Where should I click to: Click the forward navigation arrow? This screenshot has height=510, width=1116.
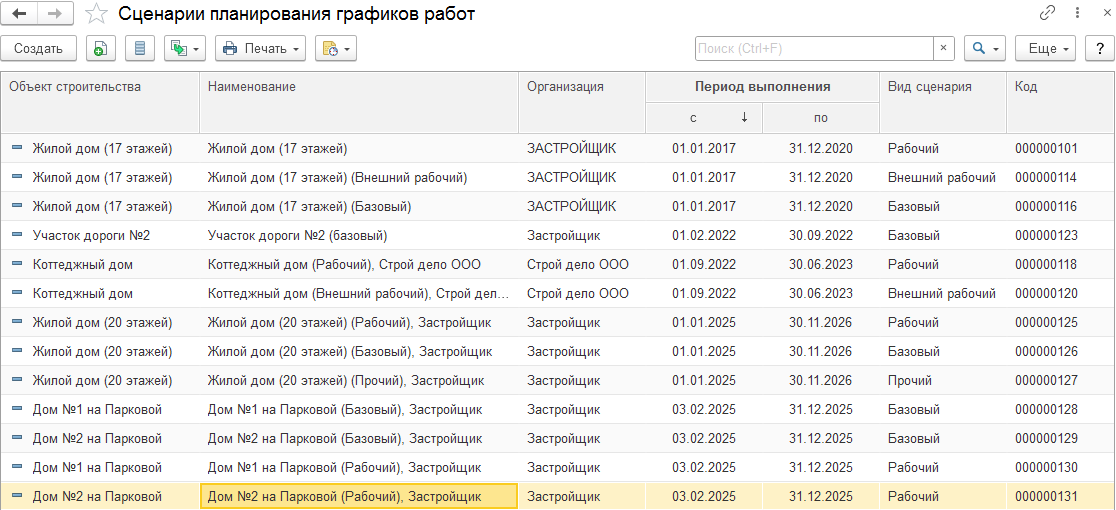click(54, 14)
